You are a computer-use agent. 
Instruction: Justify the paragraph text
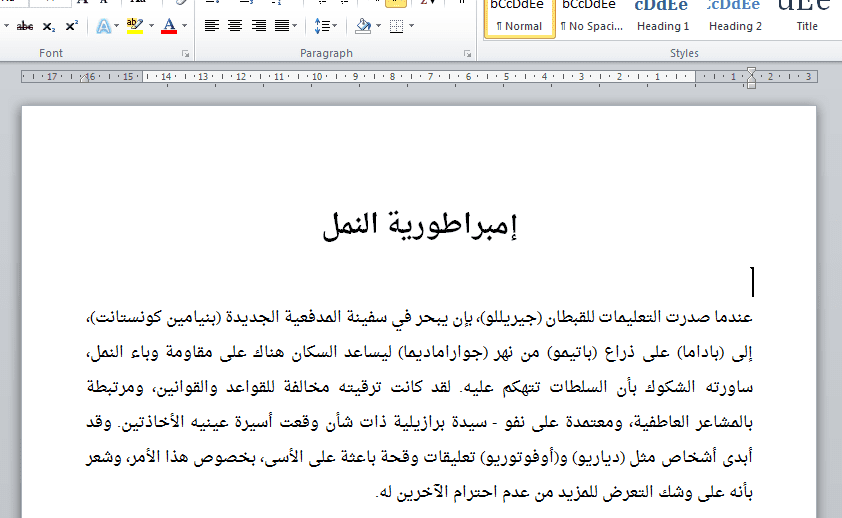pyautogui.click(x=282, y=26)
